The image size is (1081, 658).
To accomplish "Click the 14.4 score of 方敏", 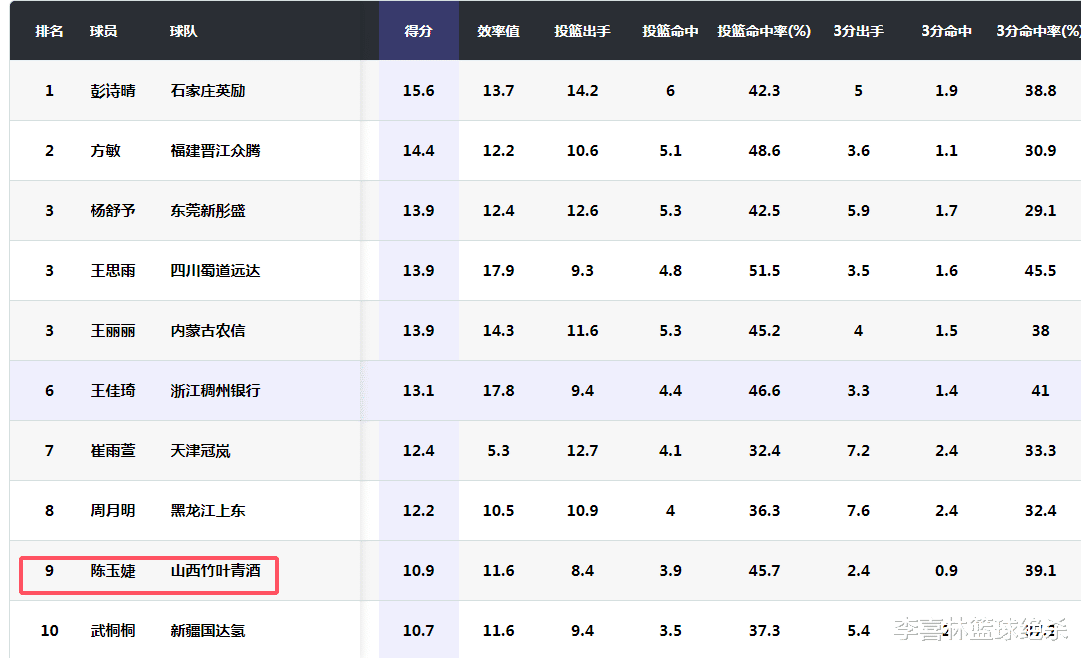I will 418,151.
